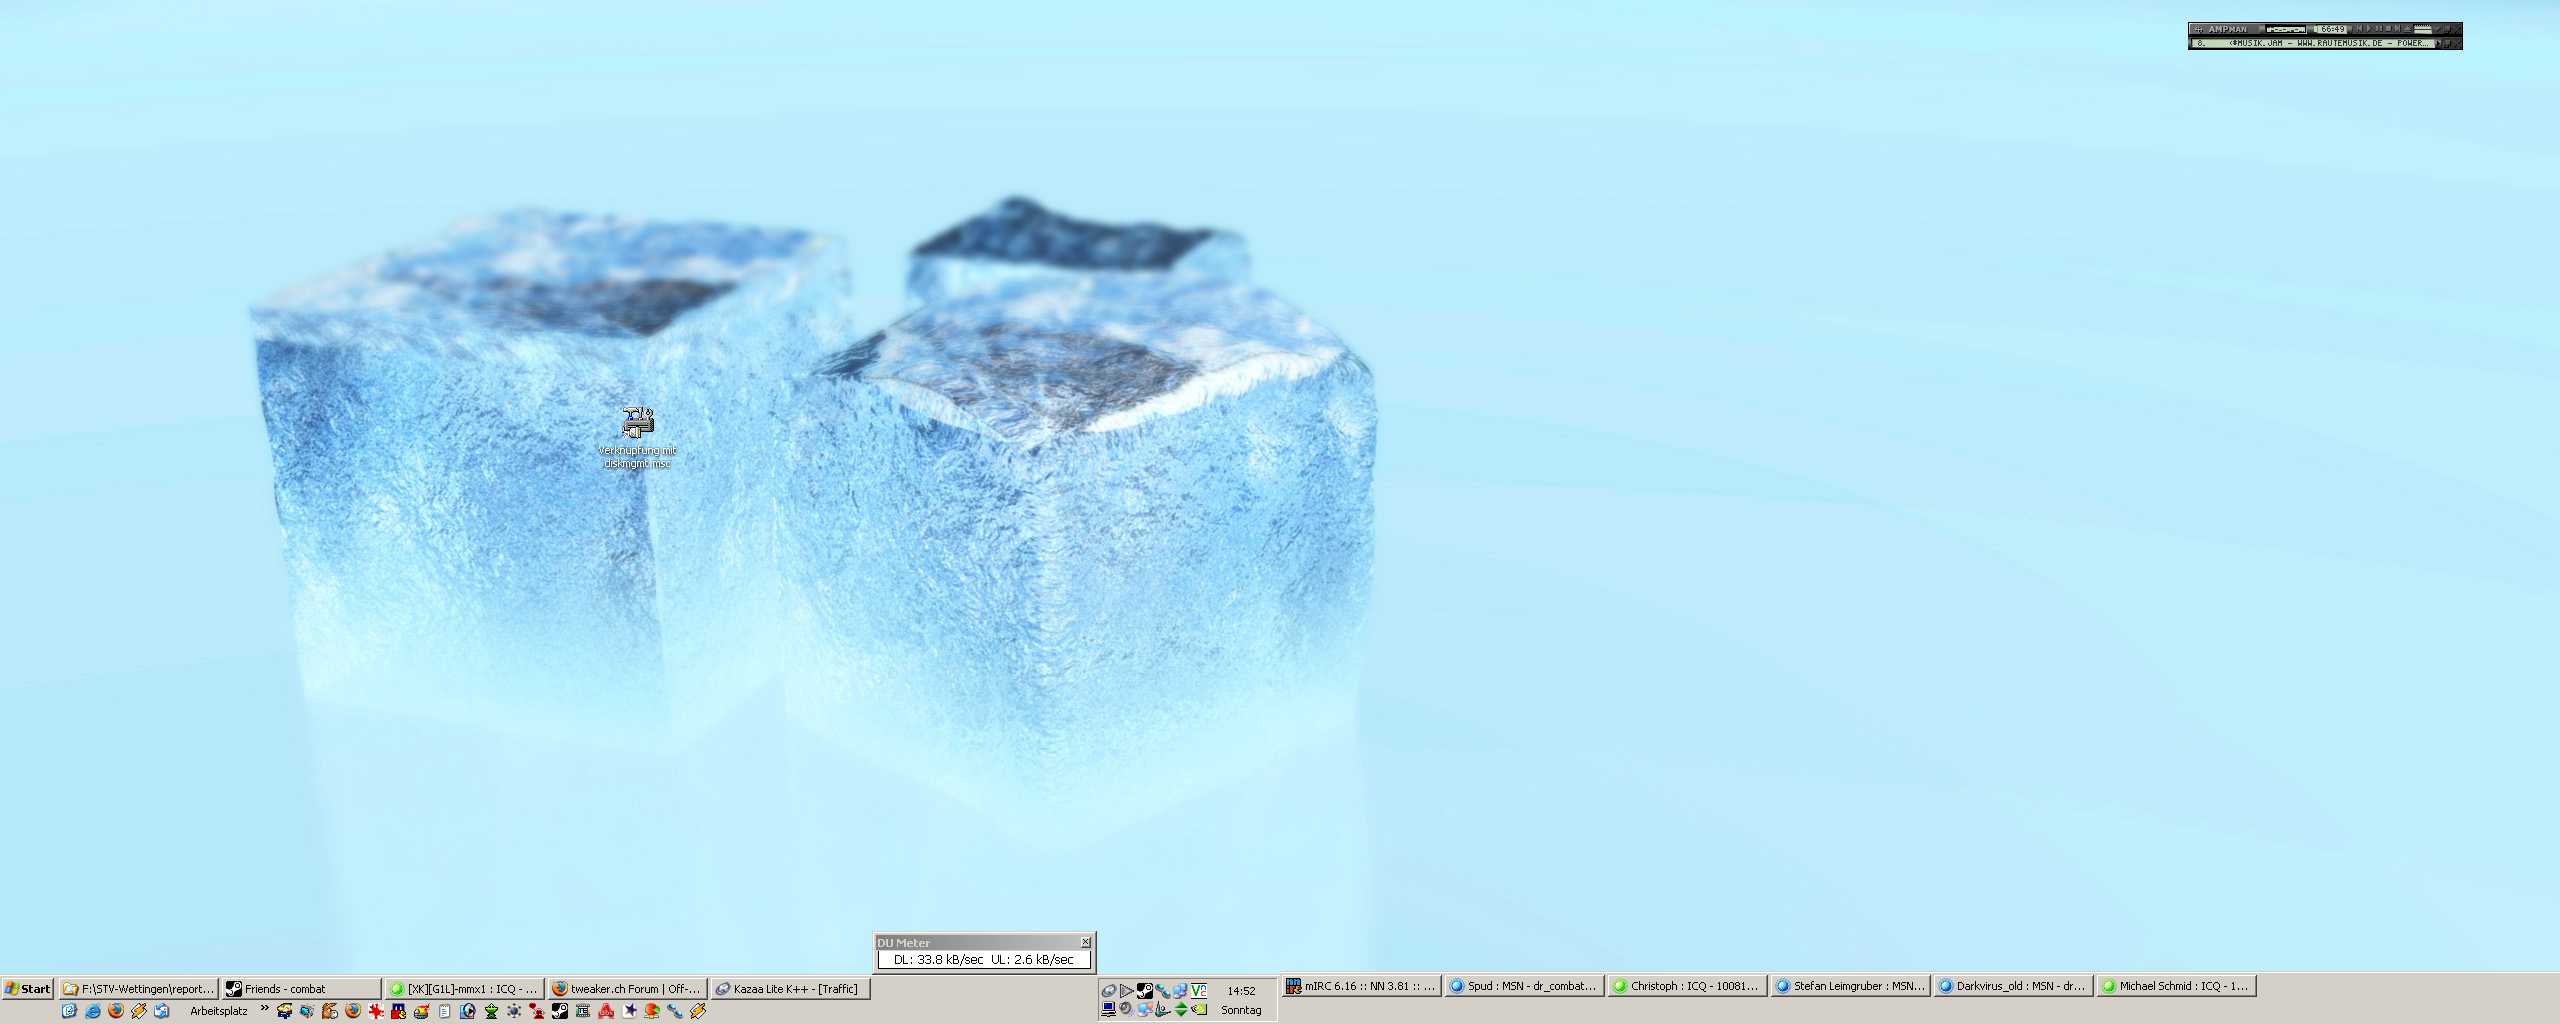Switch to tweaker.ch Forum Firefox window
Viewport: 2560px width, 1024px height.
[x=627, y=989]
